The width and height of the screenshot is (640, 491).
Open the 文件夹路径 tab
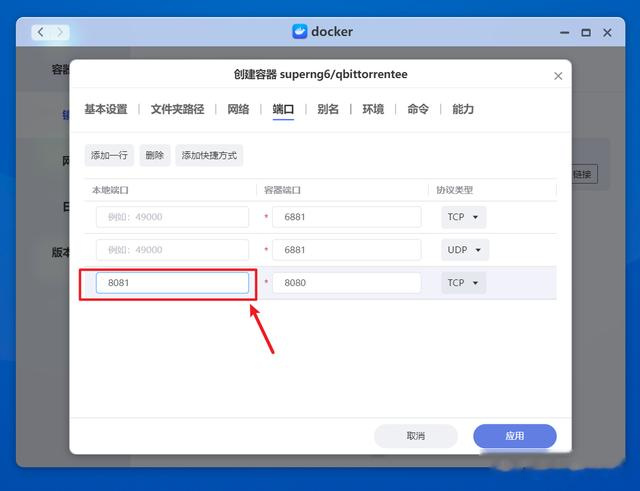pyautogui.click(x=177, y=109)
